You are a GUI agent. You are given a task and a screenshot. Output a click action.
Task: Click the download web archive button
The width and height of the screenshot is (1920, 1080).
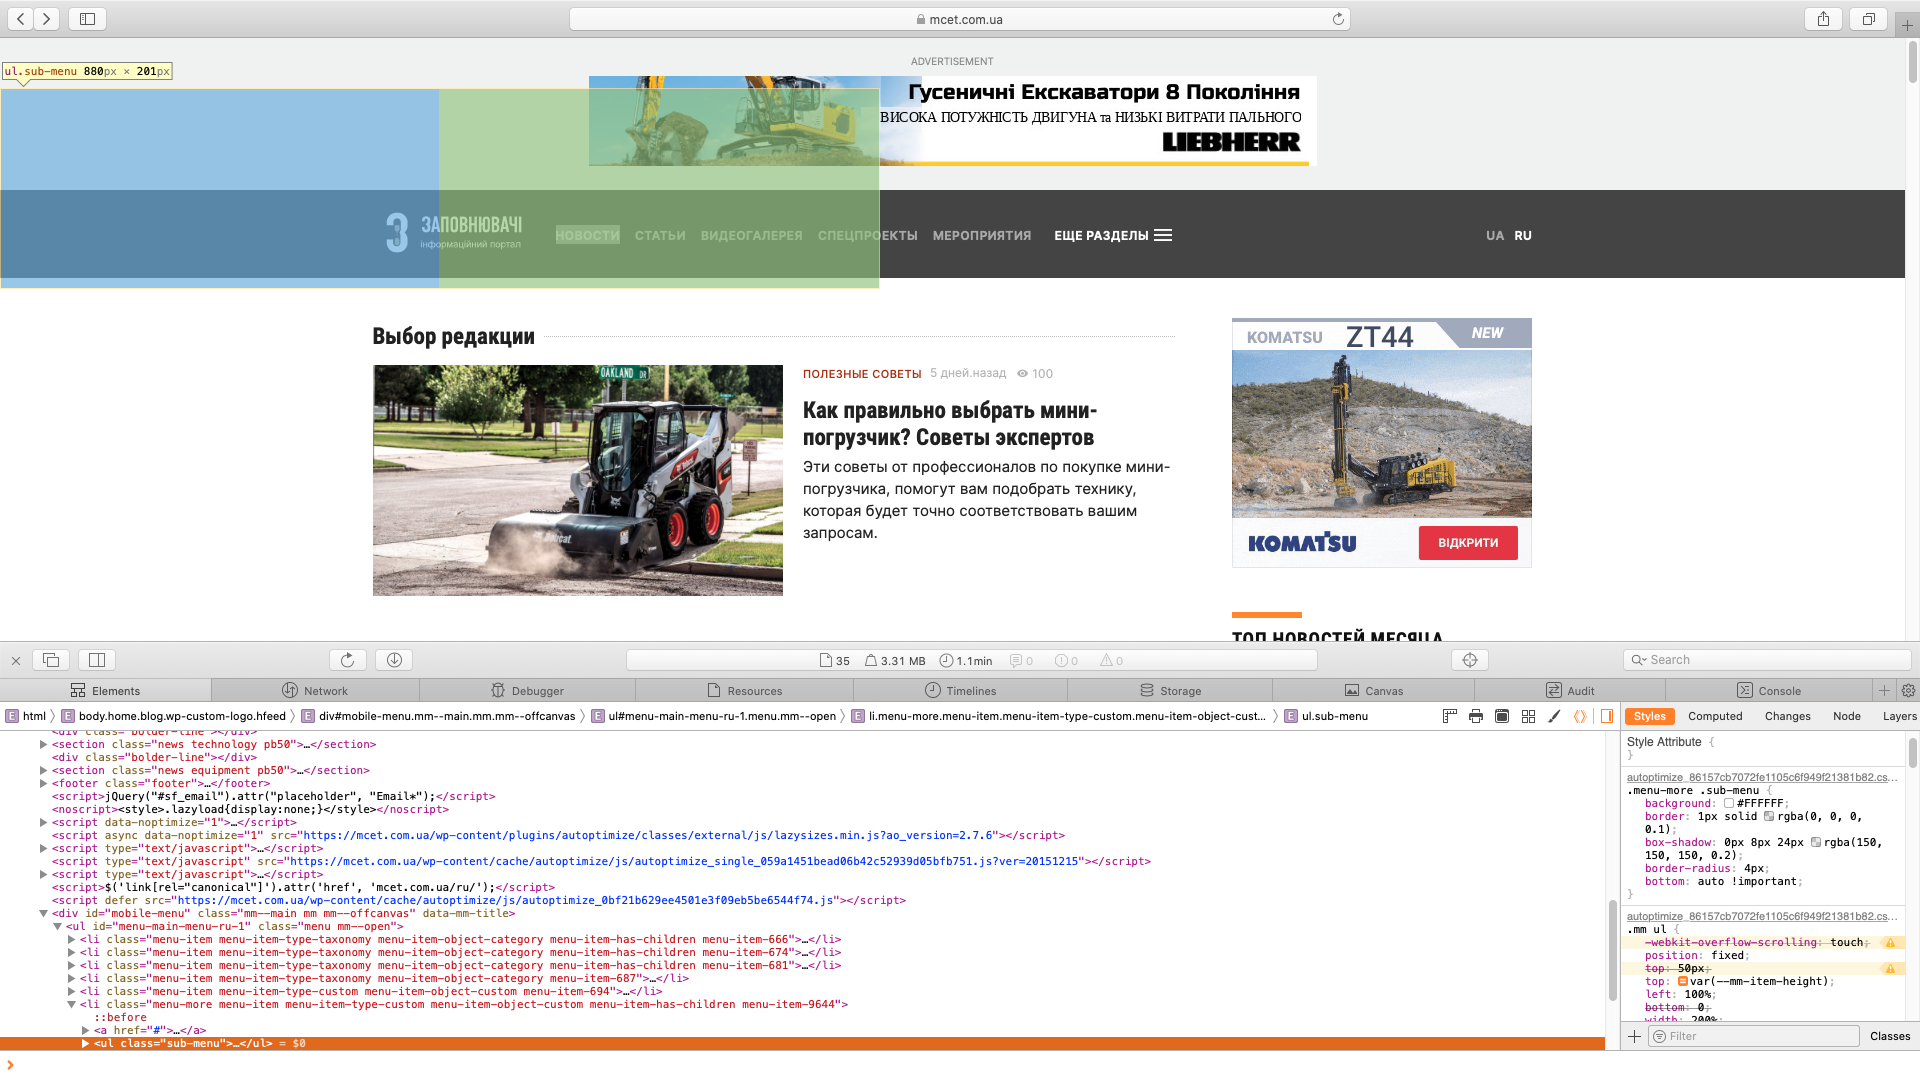pyautogui.click(x=394, y=660)
